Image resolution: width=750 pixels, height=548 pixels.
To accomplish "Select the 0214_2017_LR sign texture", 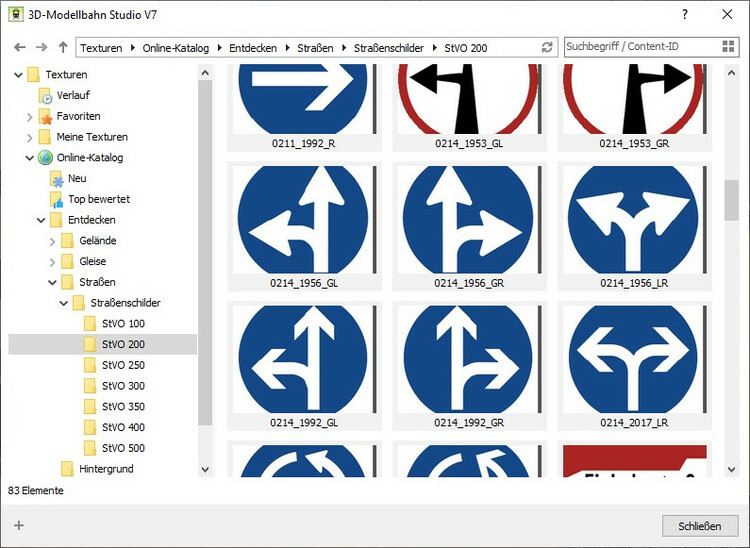I will 634,365.
